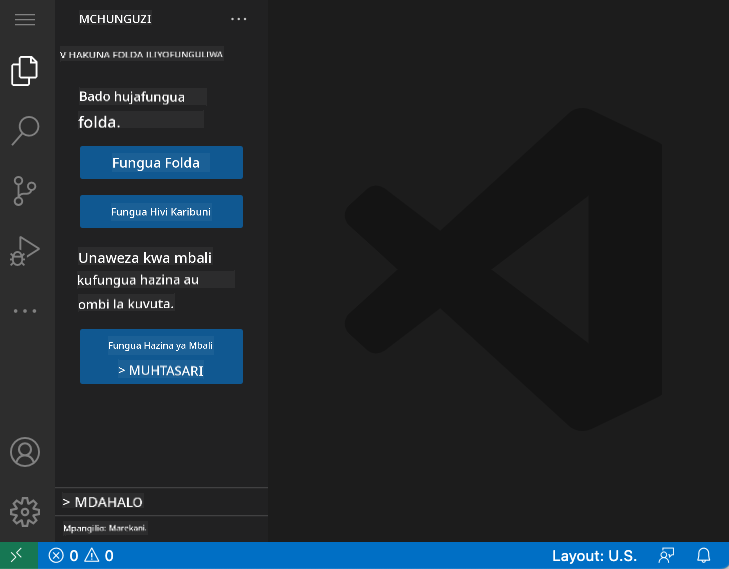The image size is (729, 569).
Task: Open the Explorer view in activity bar
Action: click(25, 71)
